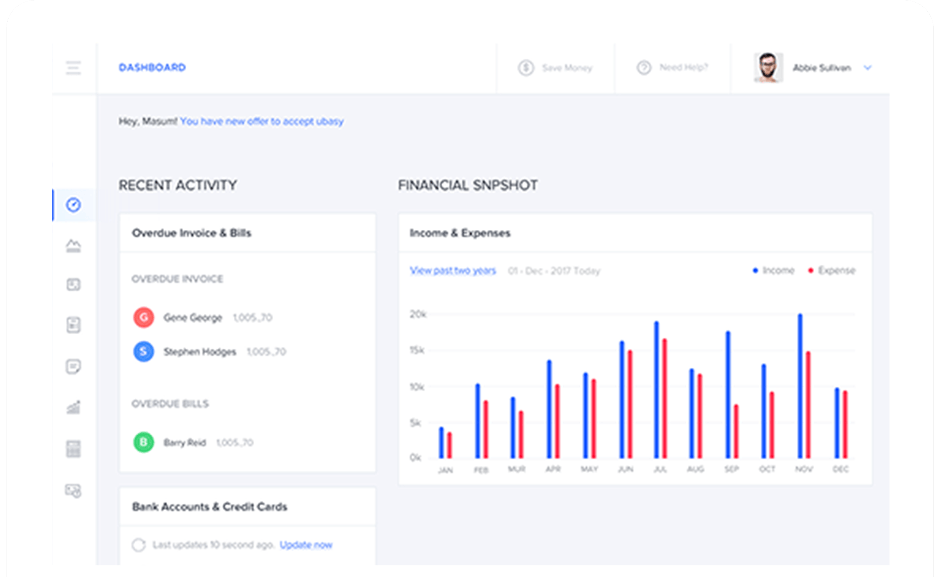
Task: Open the 01 - Dec - 2017 date range
Action: tap(554, 271)
